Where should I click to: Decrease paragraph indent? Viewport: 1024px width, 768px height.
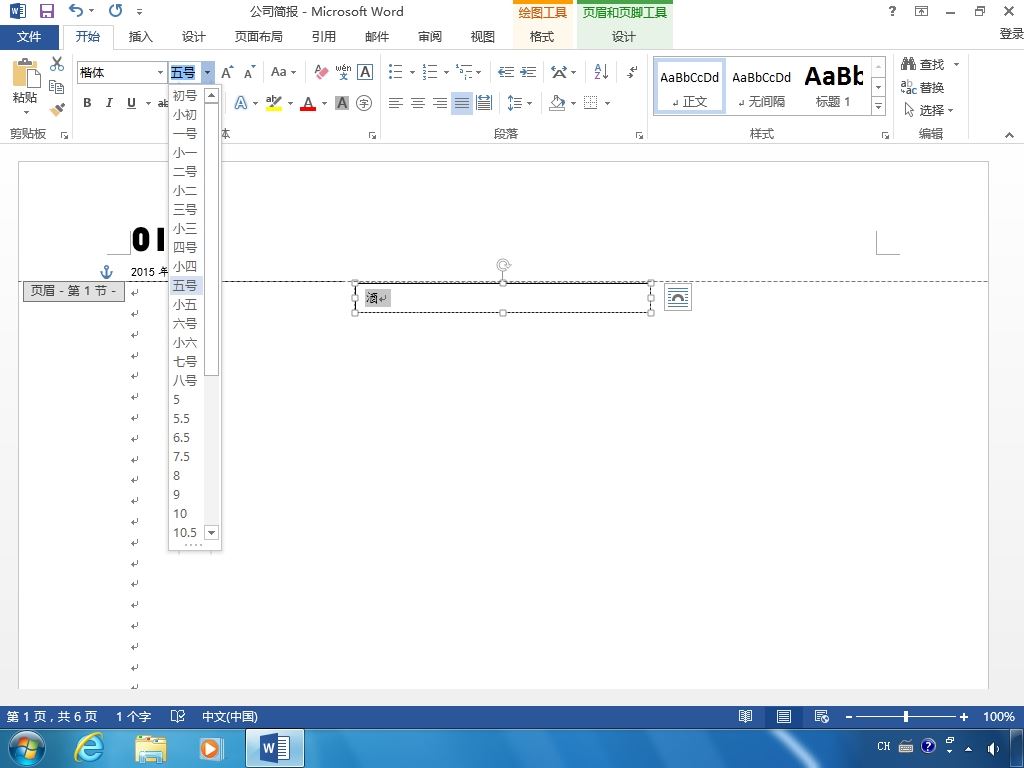tap(505, 72)
